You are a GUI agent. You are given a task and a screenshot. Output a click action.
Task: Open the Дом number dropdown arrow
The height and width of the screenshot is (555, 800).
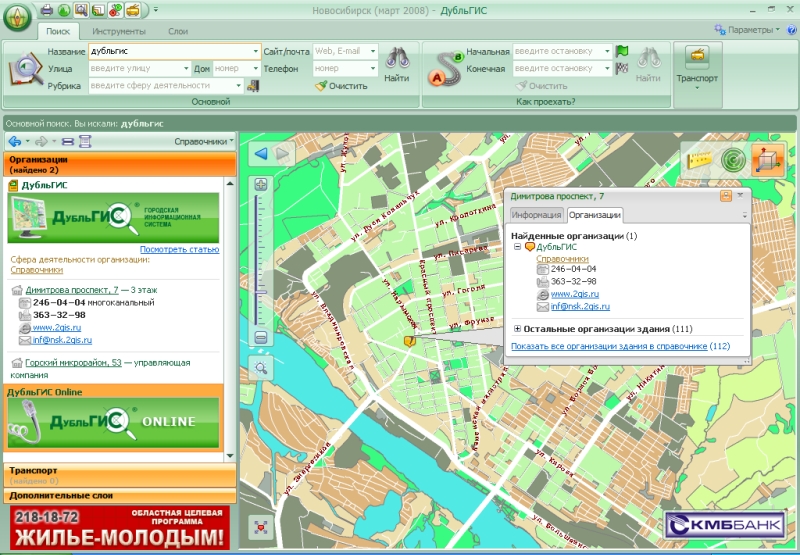click(255, 68)
